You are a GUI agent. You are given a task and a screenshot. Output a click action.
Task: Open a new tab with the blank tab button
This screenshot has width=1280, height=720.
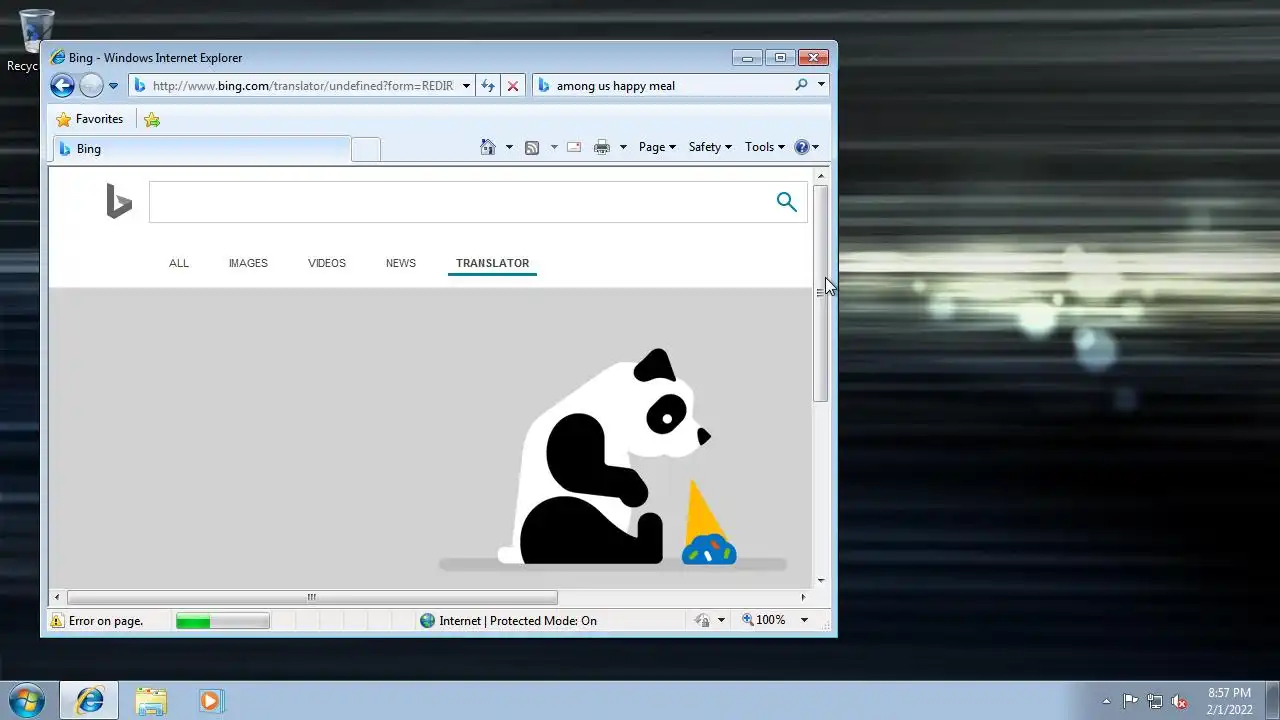(x=366, y=149)
